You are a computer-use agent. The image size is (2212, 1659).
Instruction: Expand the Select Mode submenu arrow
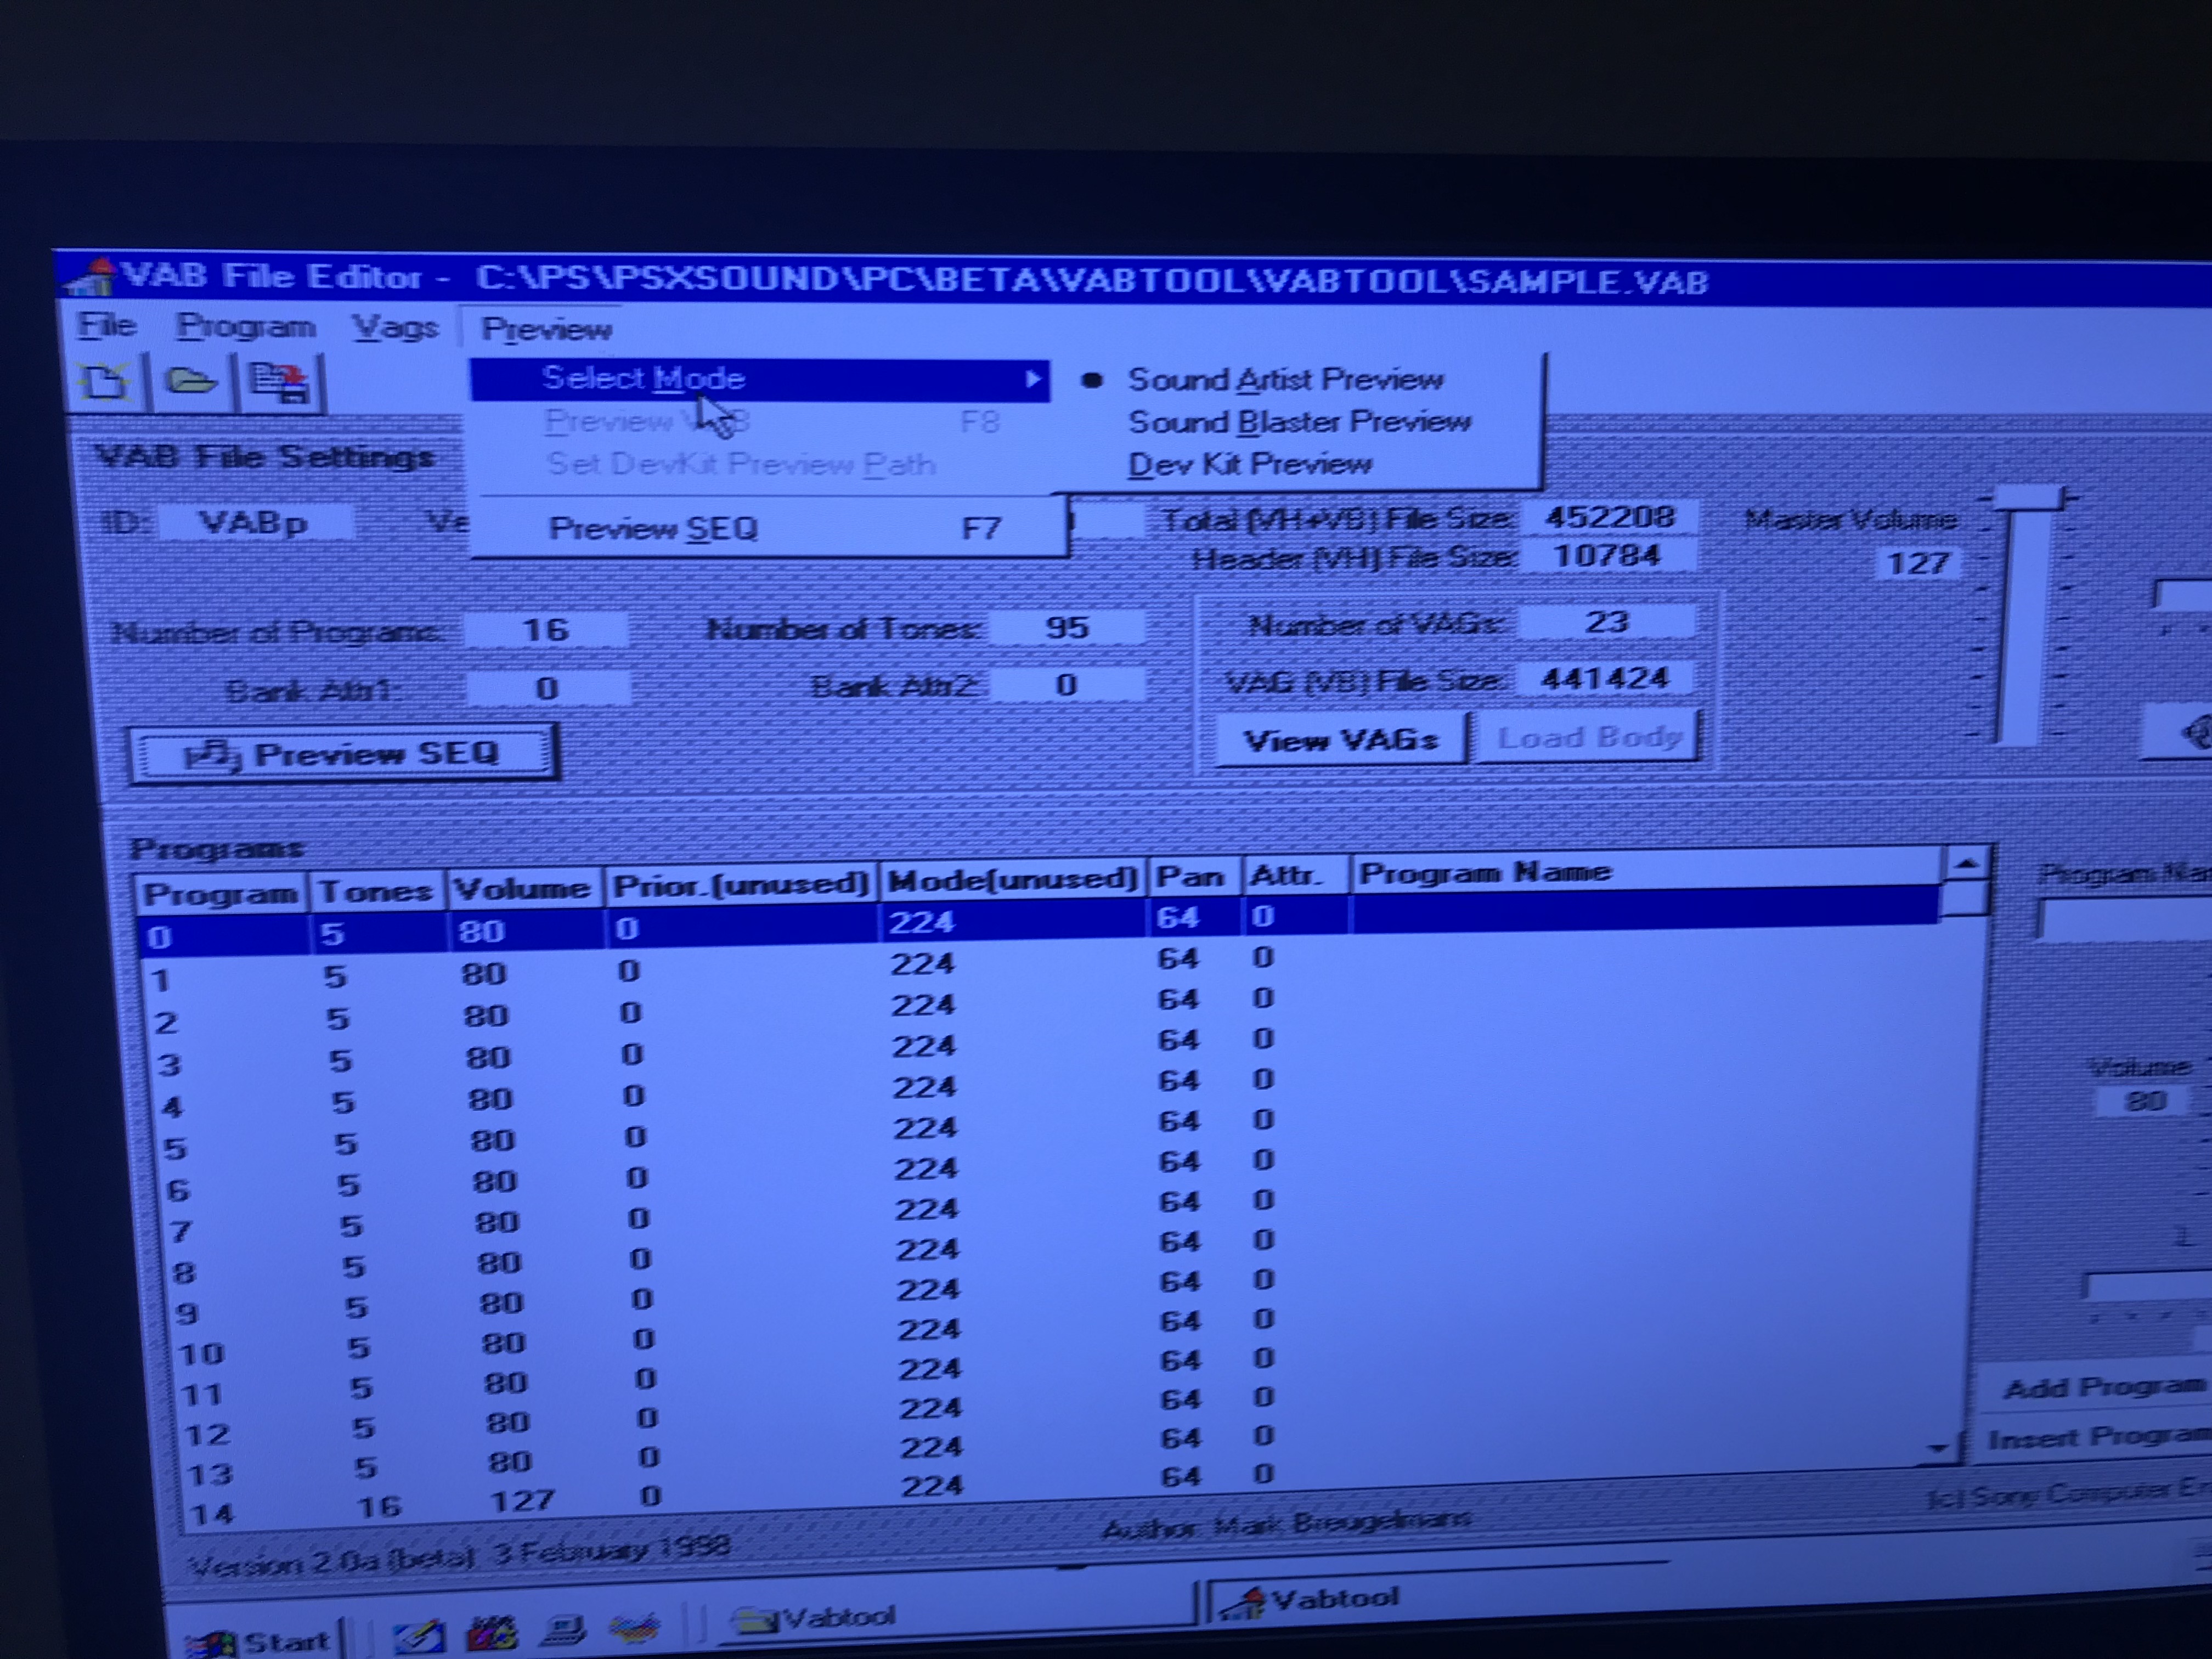[x=1032, y=380]
